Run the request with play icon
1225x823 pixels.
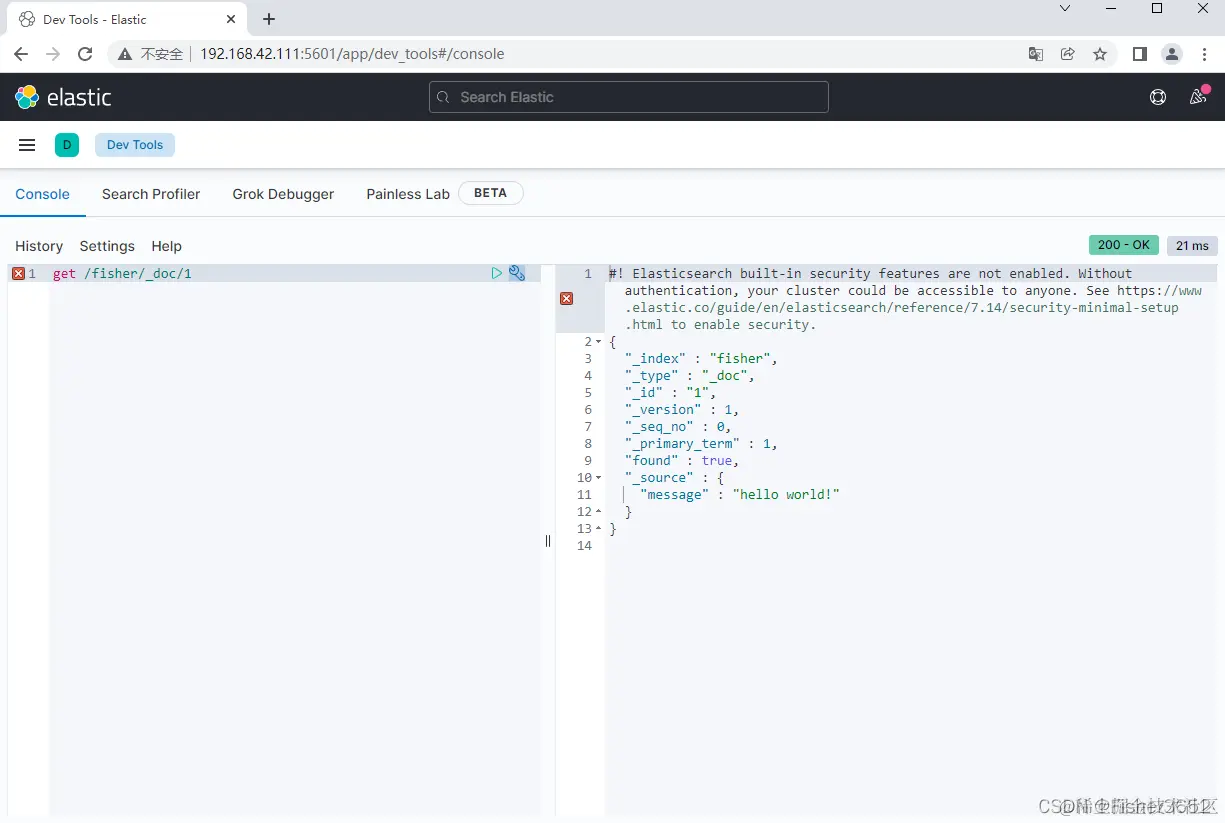pos(497,273)
